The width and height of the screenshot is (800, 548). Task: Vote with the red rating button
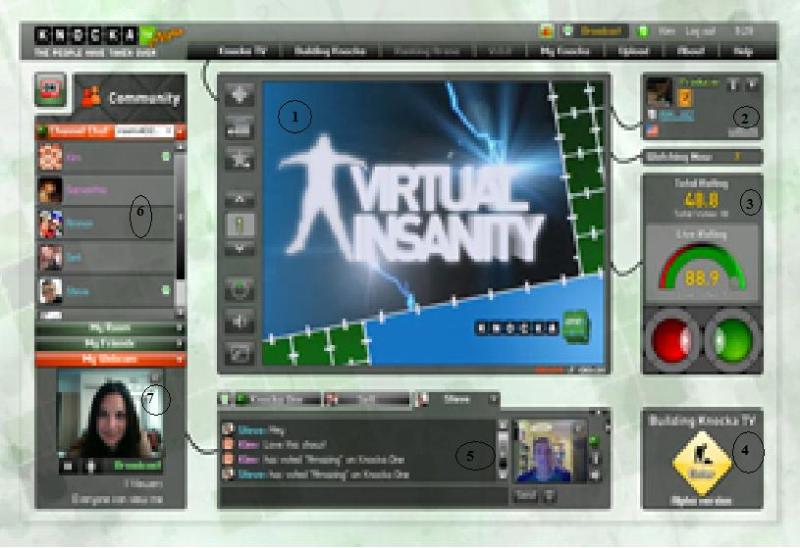(x=673, y=340)
